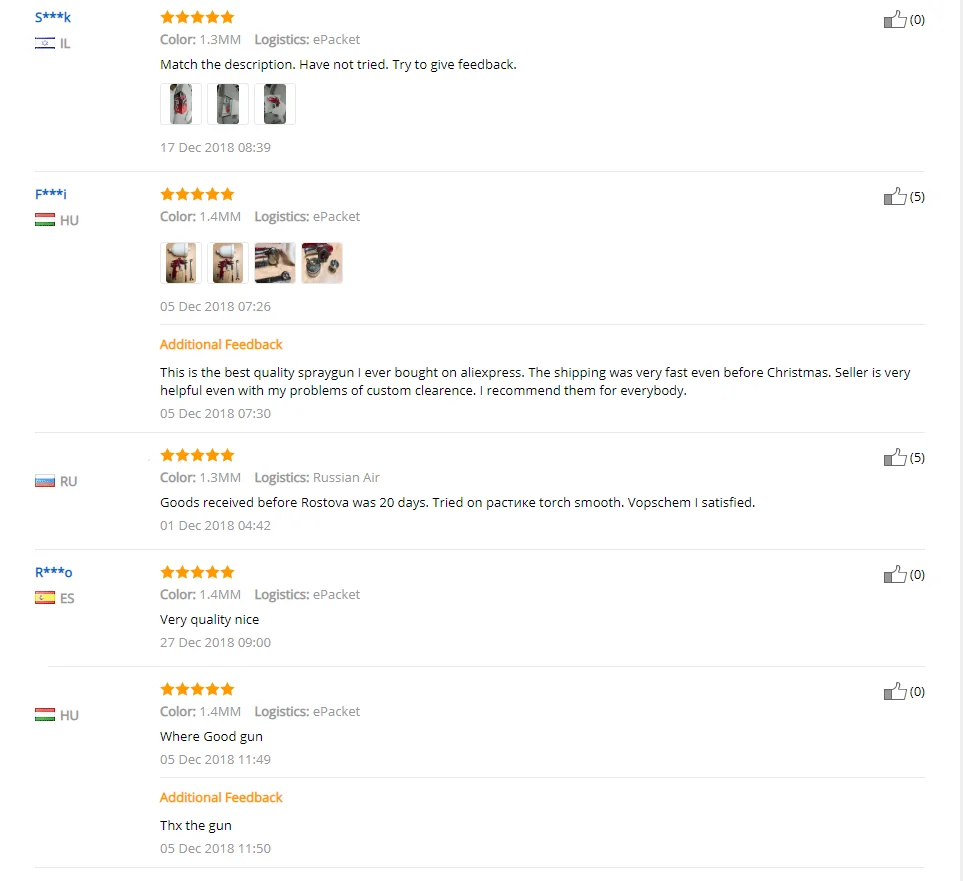This screenshot has height=881, width=963.
Task: Click thumbs-up on F***i's review
Action: (895, 196)
